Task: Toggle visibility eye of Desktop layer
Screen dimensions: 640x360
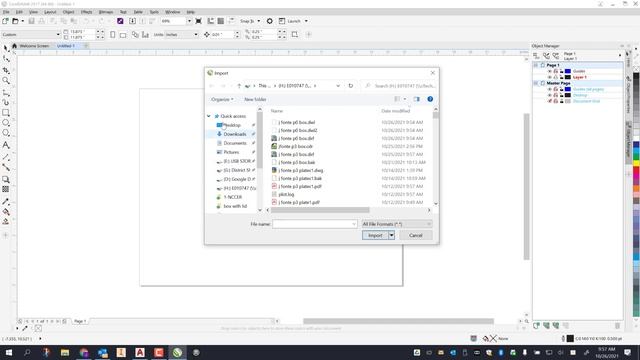Action: click(x=550, y=95)
